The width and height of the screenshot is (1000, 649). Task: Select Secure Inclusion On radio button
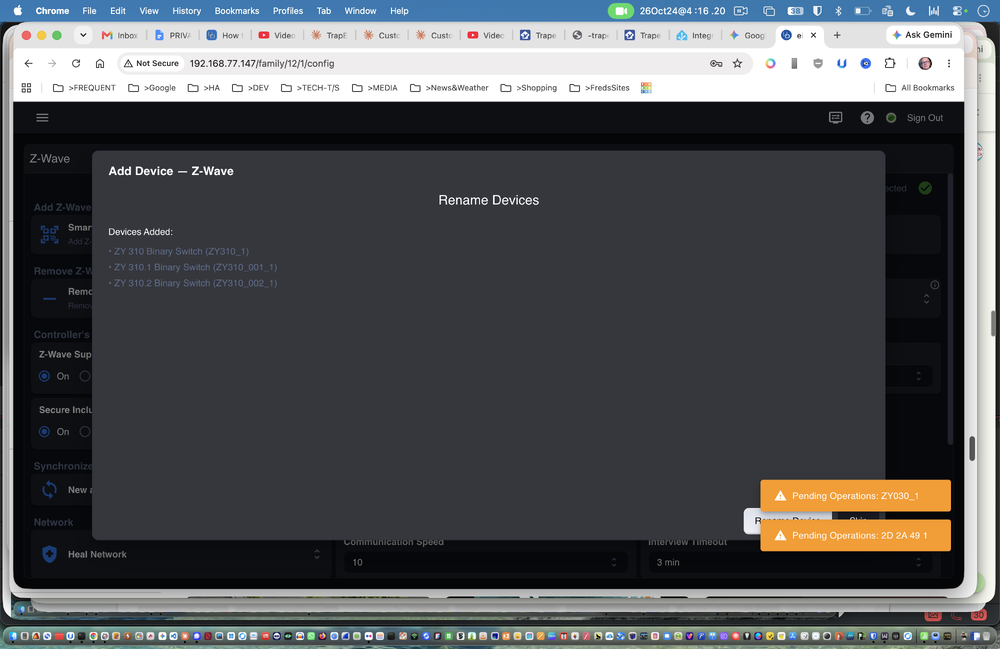[44, 432]
